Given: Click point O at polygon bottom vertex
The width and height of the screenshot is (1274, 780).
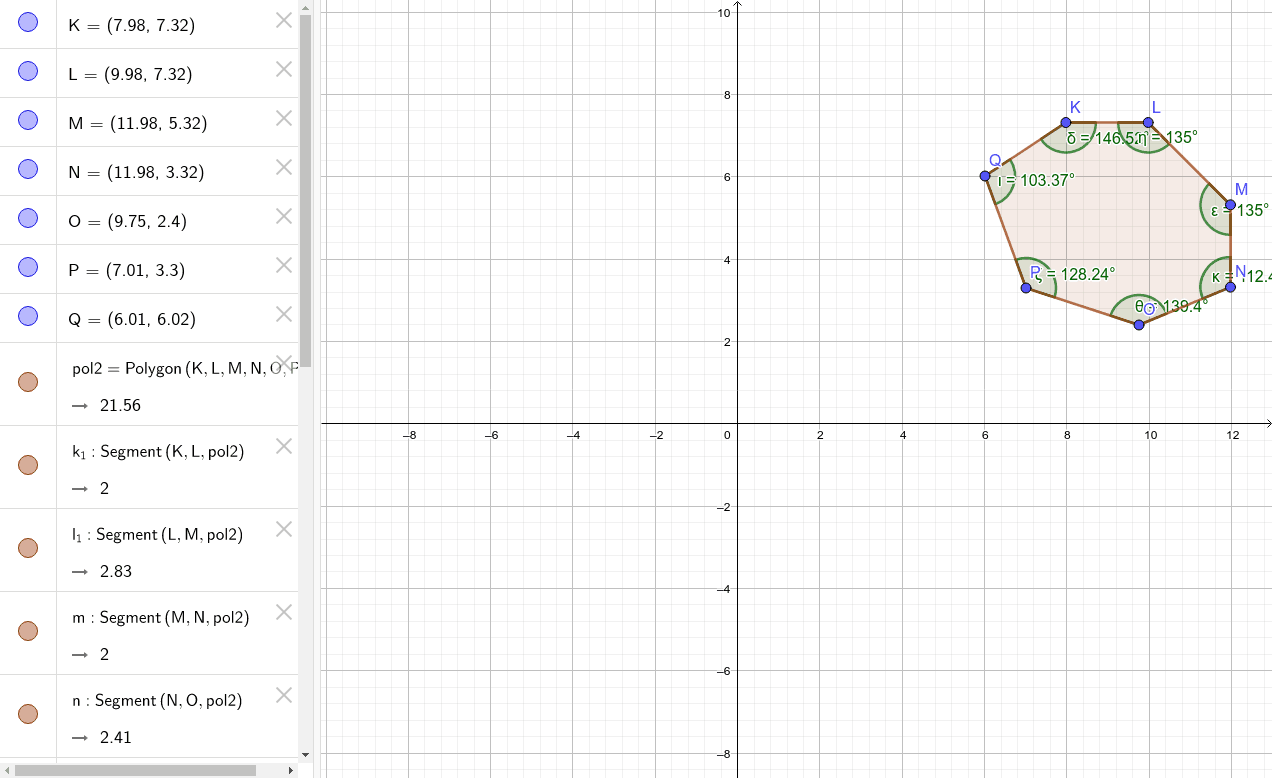Looking at the screenshot, I should pyautogui.click(x=1139, y=325).
